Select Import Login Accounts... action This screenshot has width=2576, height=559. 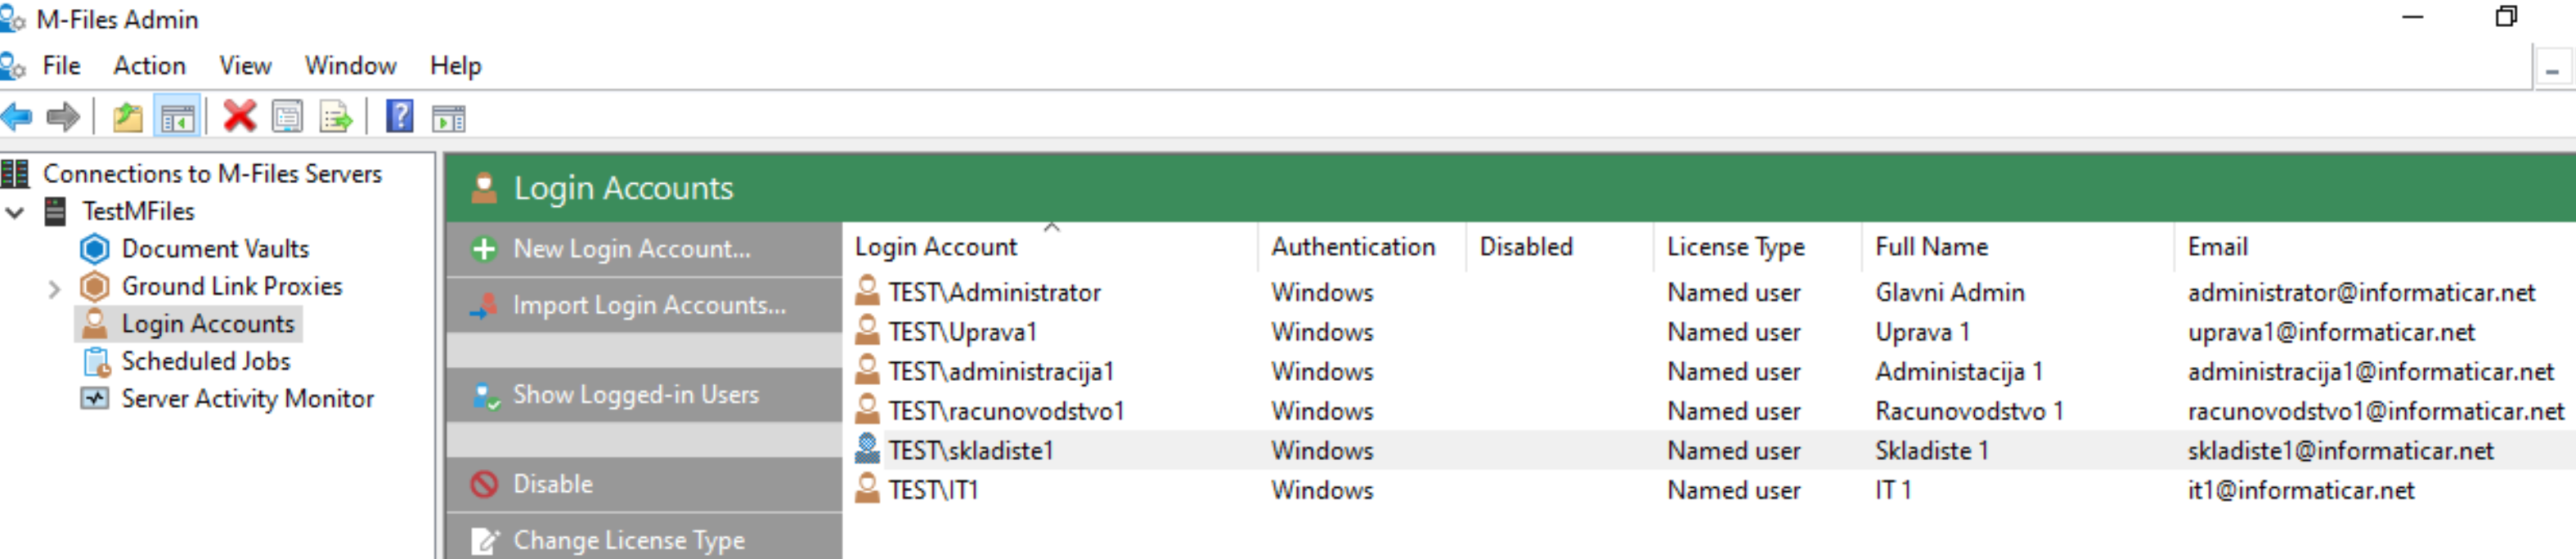point(644,305)
